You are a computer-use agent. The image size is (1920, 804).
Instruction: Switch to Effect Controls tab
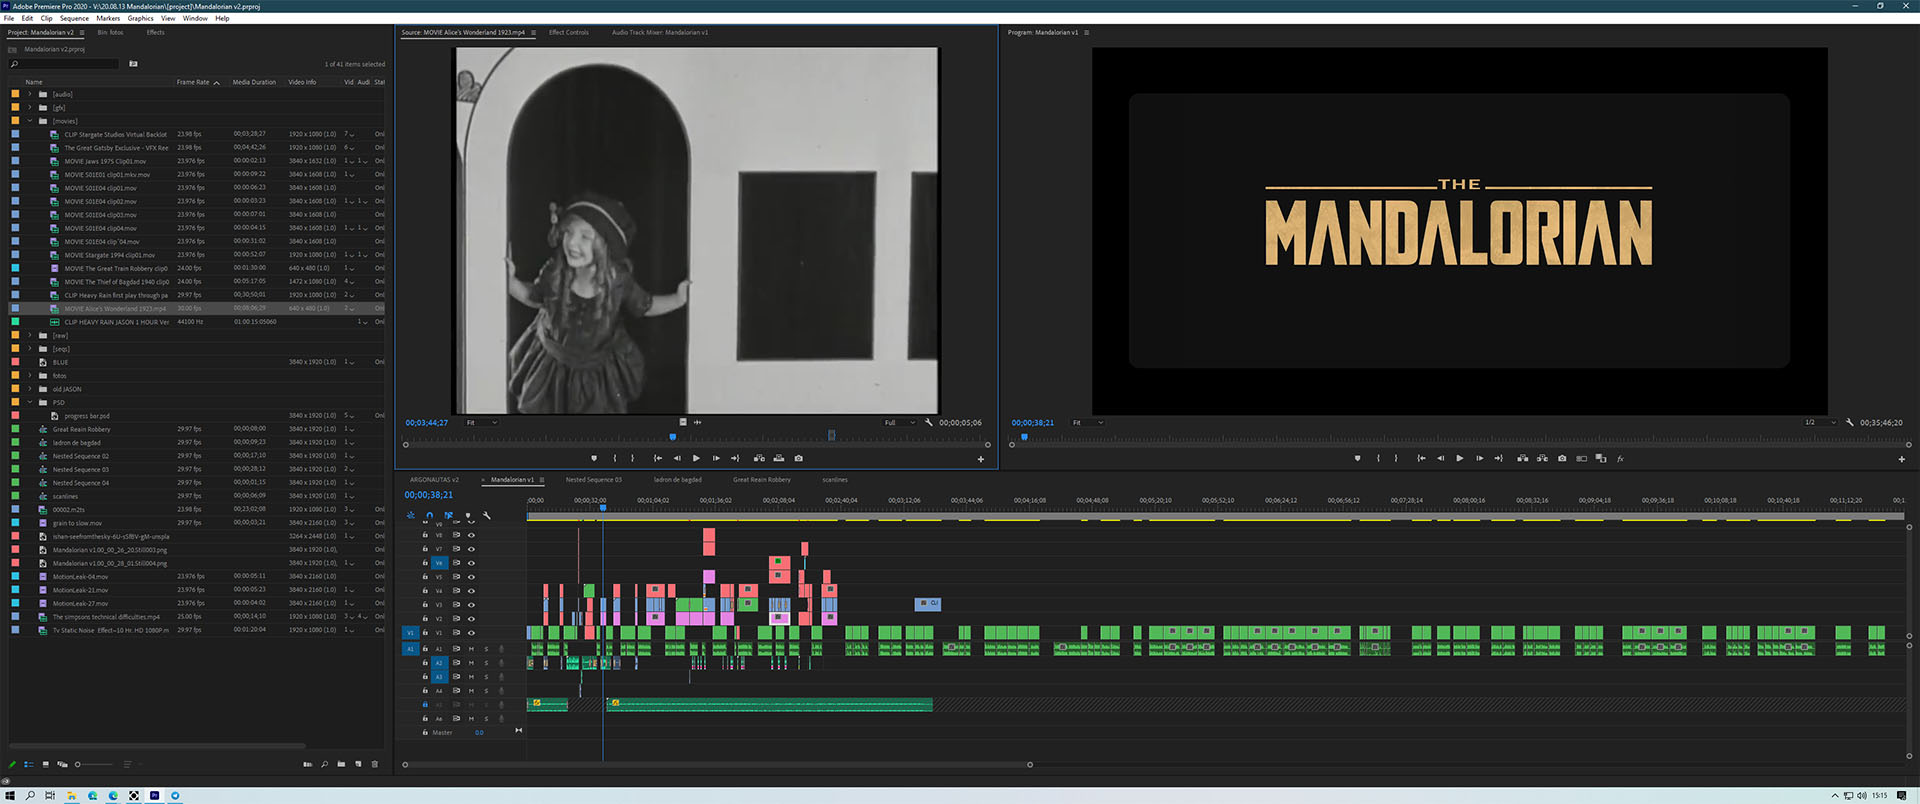[569, 32]
